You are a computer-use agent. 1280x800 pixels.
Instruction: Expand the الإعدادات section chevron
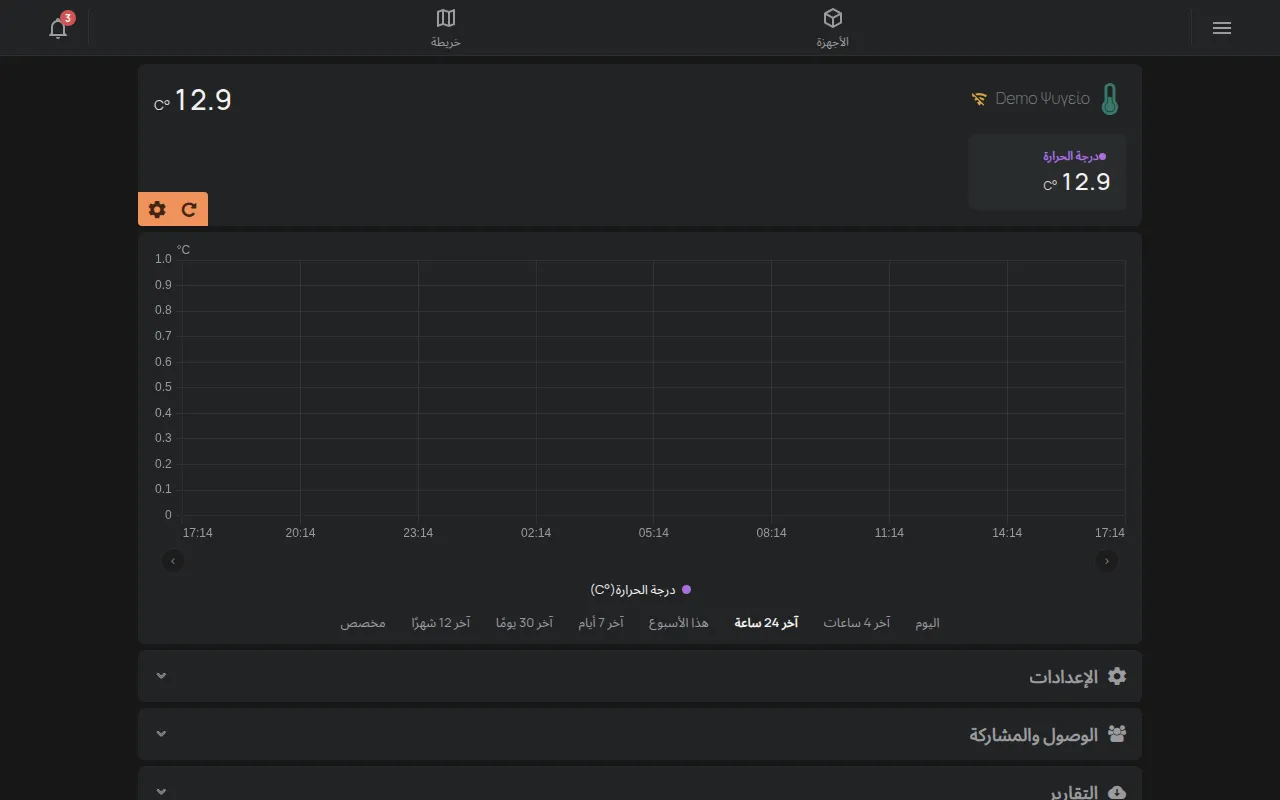coord(161,676)
